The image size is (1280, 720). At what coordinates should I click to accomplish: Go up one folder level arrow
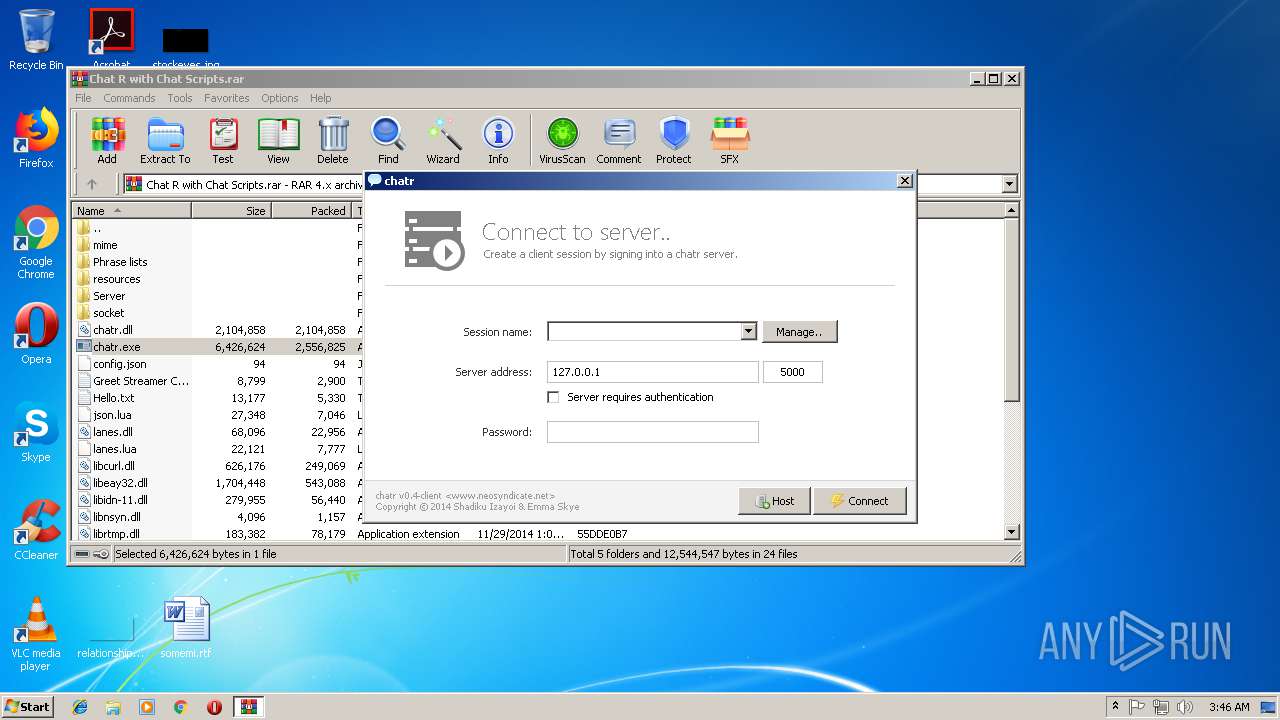pos(92,184)
